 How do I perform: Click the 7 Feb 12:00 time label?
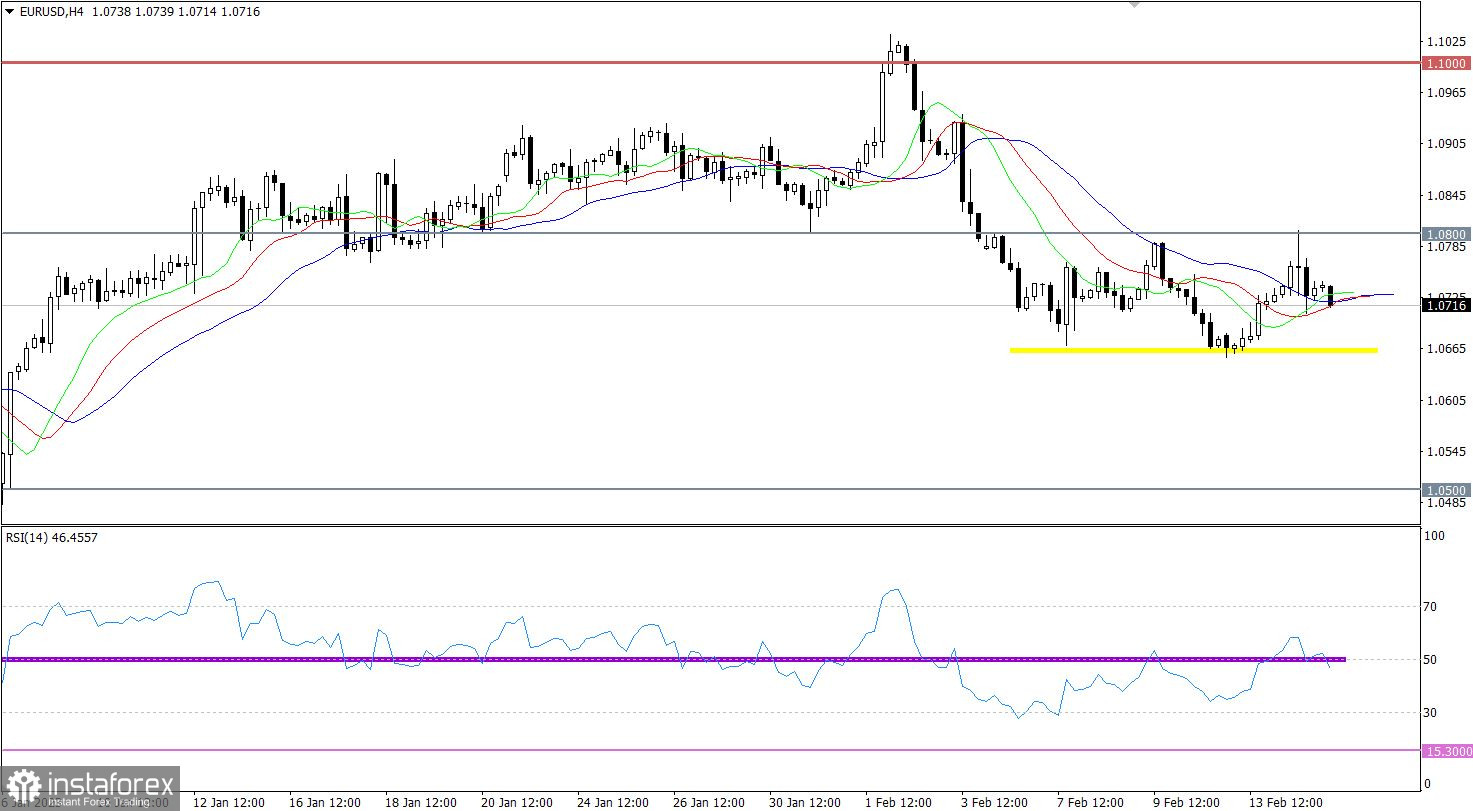(1090, 803)
